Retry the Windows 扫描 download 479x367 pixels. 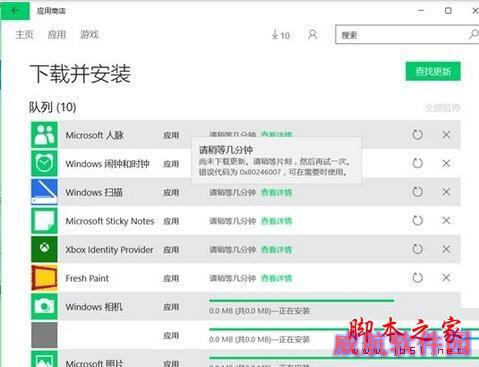(x=417, y=192)
